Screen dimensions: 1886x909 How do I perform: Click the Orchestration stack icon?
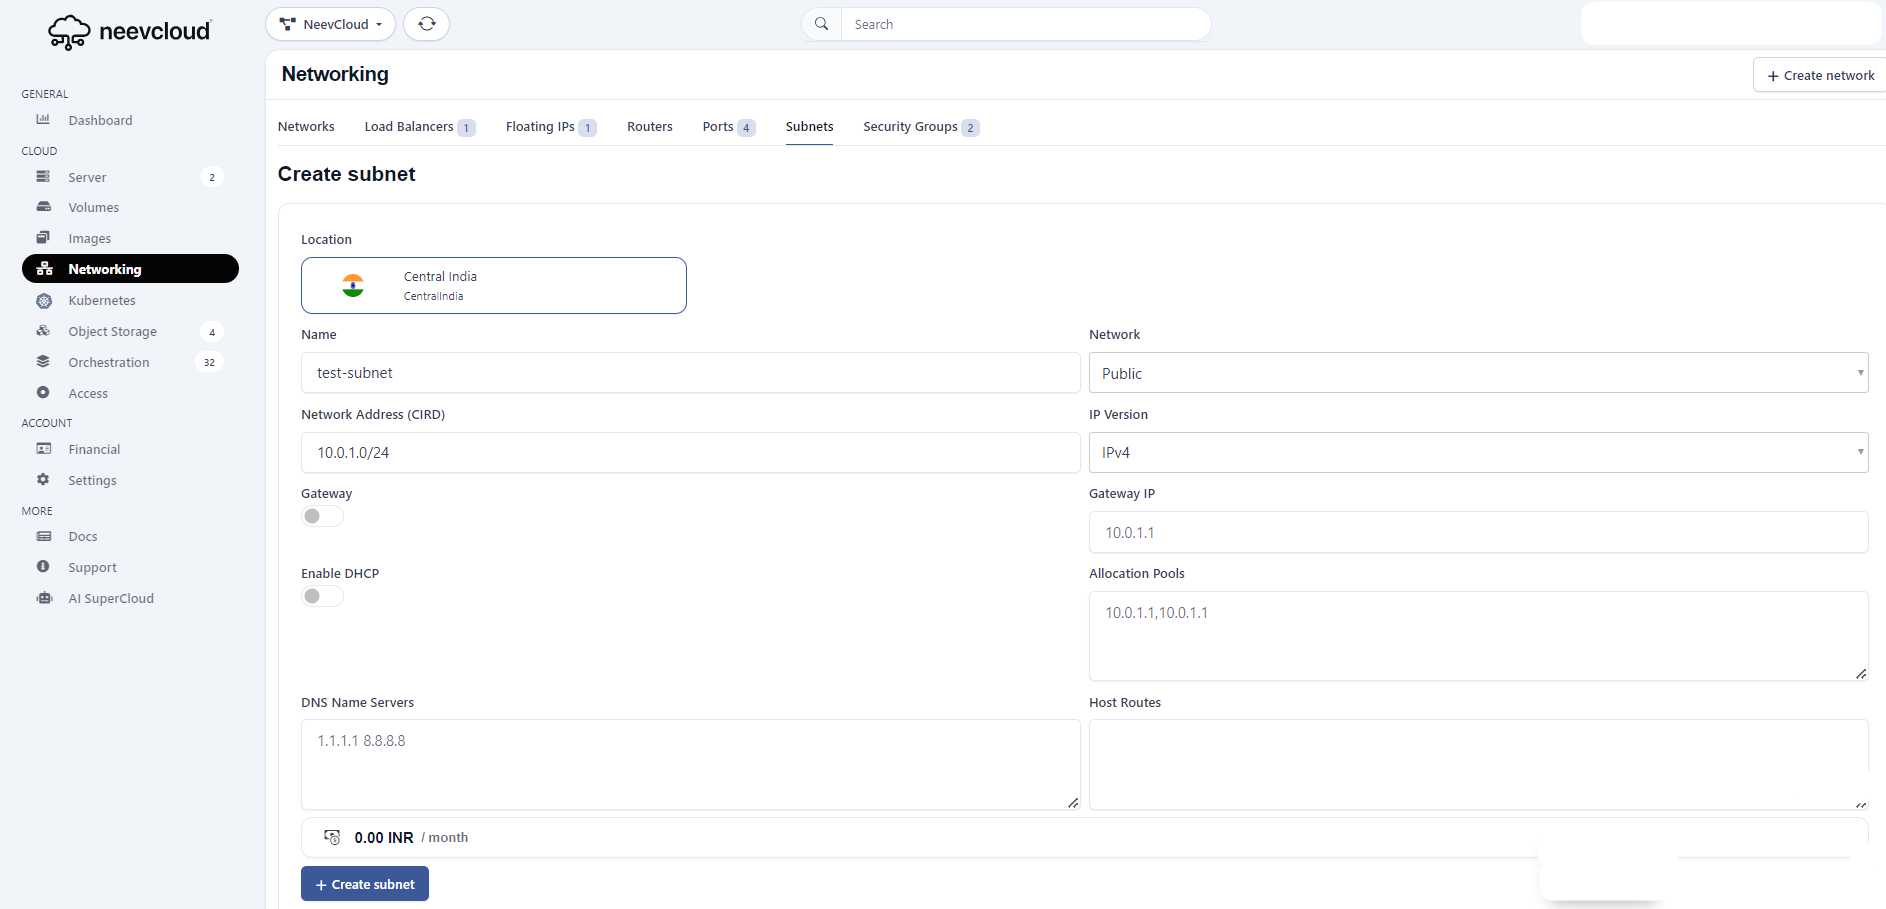click(x=44, y=362)
